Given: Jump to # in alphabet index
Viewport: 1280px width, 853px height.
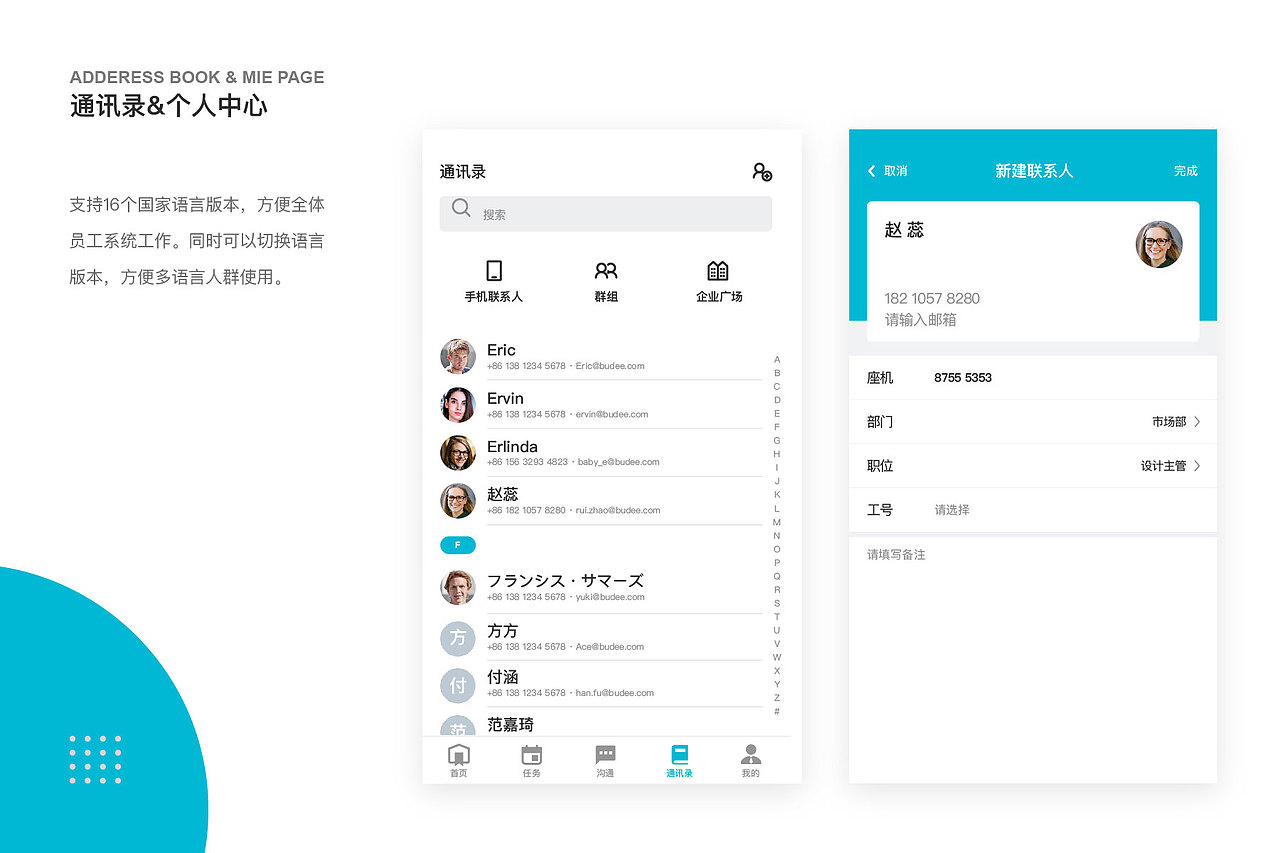Looking at the screenshot, I should [x=777, y=711].
